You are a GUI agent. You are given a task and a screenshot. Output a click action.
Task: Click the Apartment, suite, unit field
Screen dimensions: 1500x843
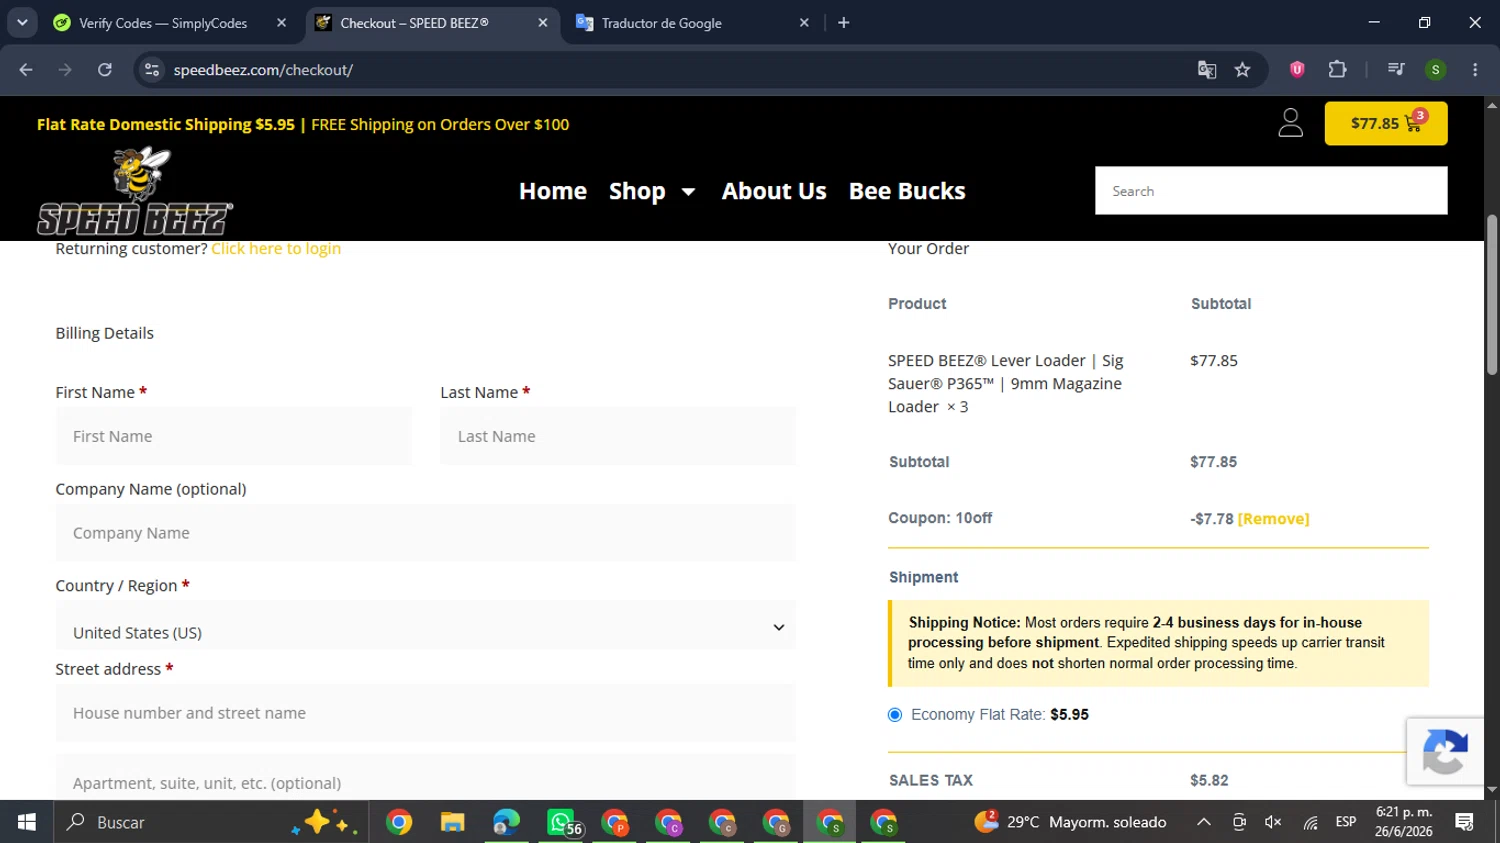coord(426,778)
